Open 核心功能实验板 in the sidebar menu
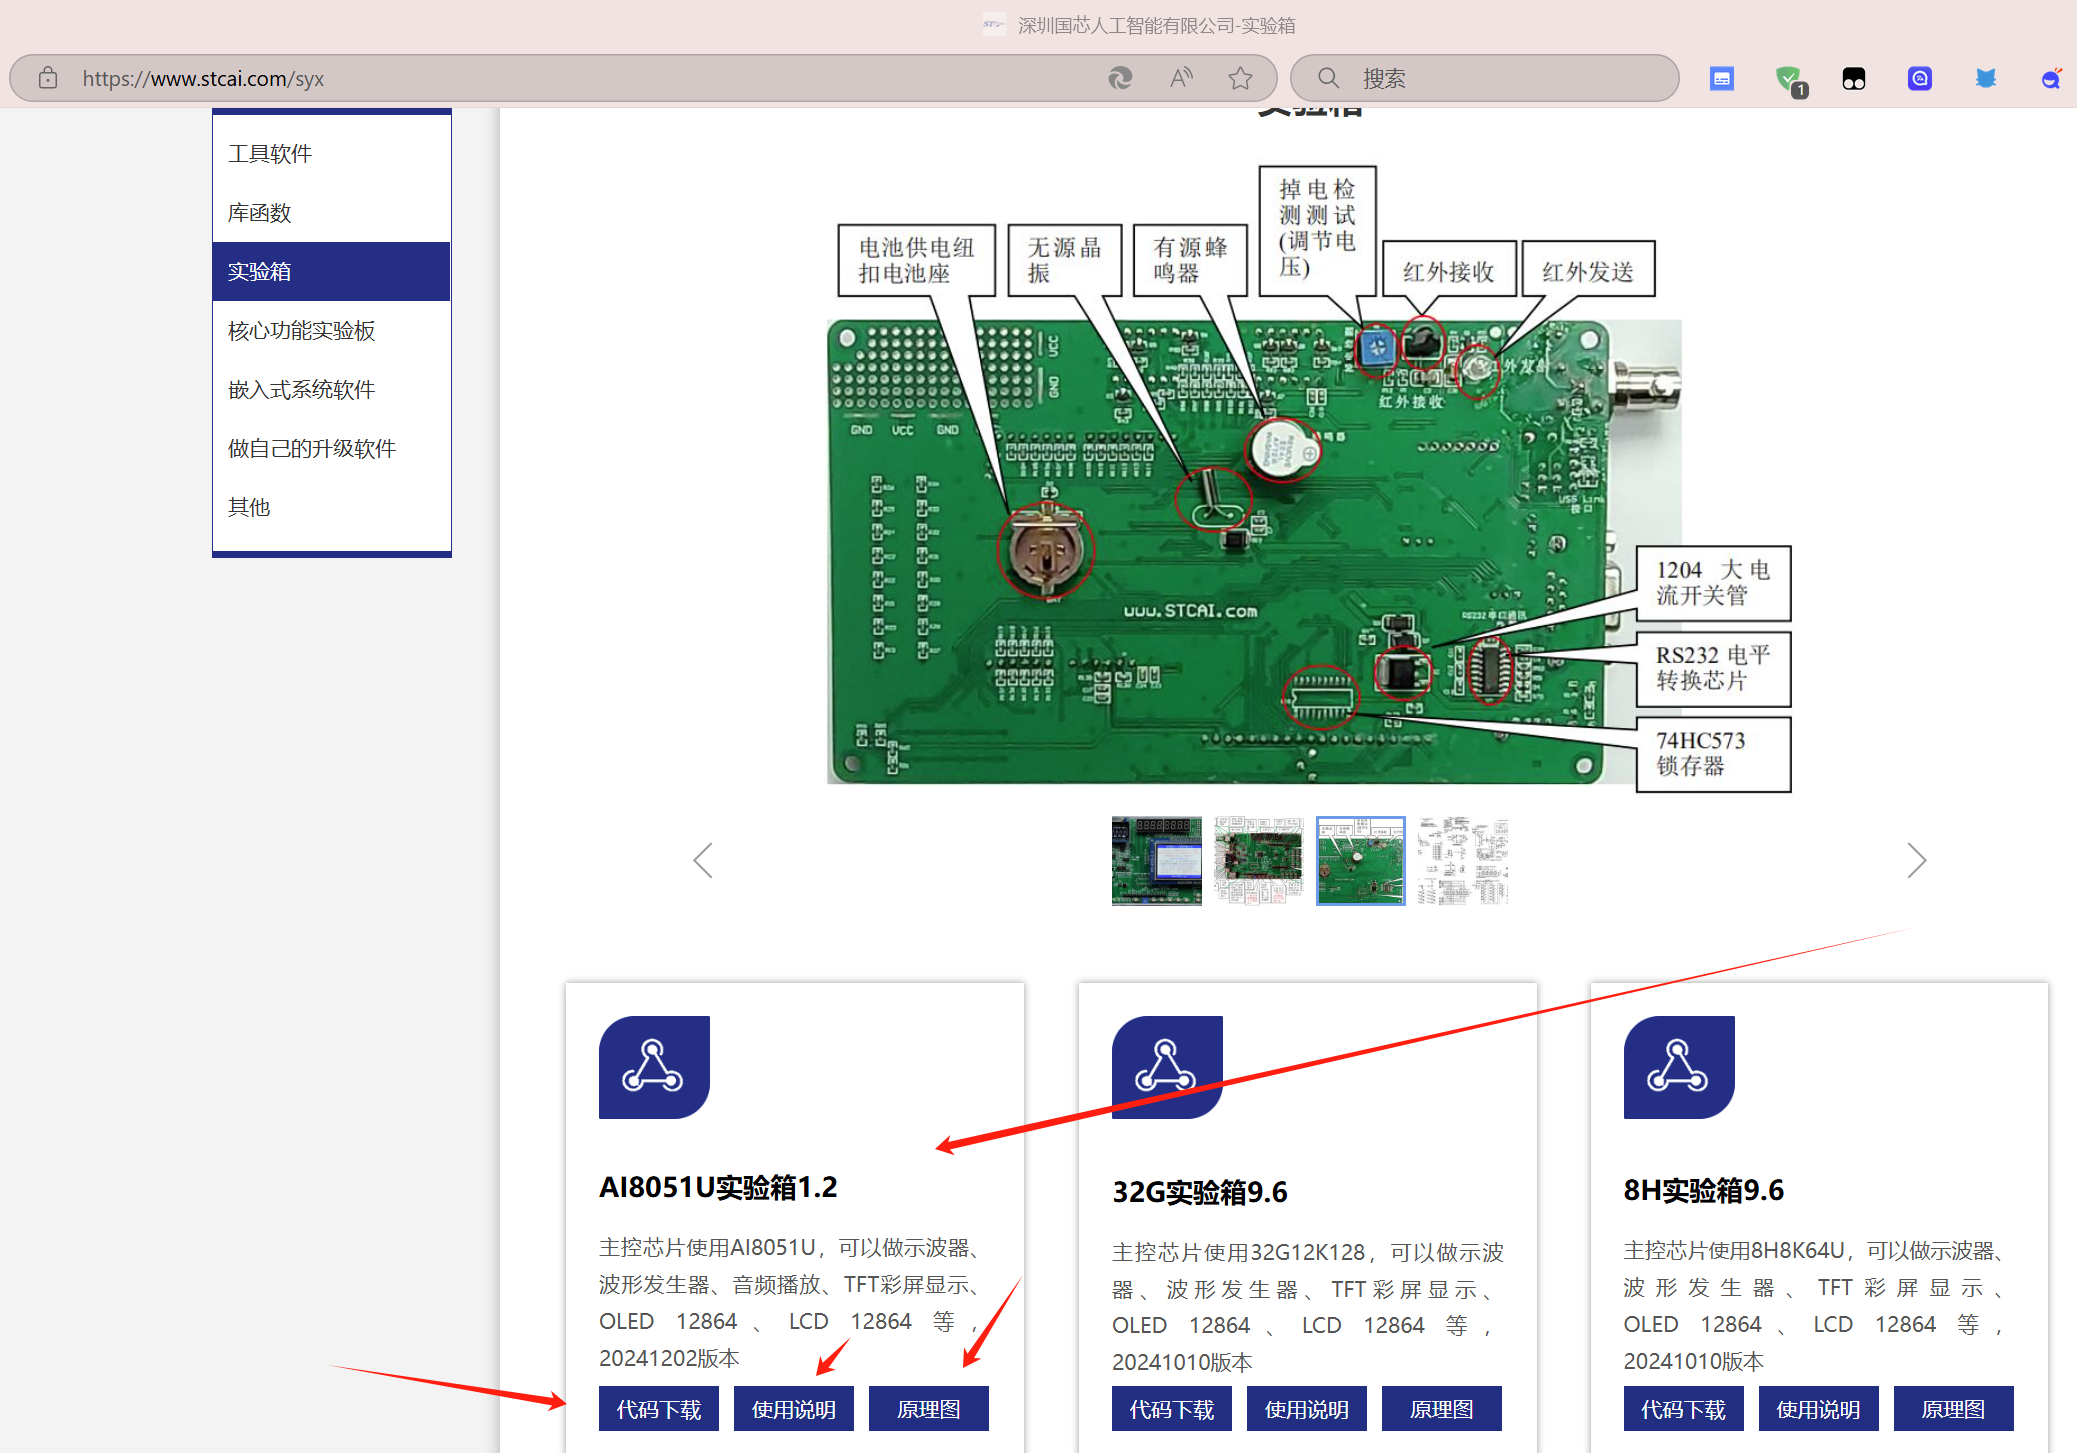2077x1453 pixels. (x=331, y=330)
